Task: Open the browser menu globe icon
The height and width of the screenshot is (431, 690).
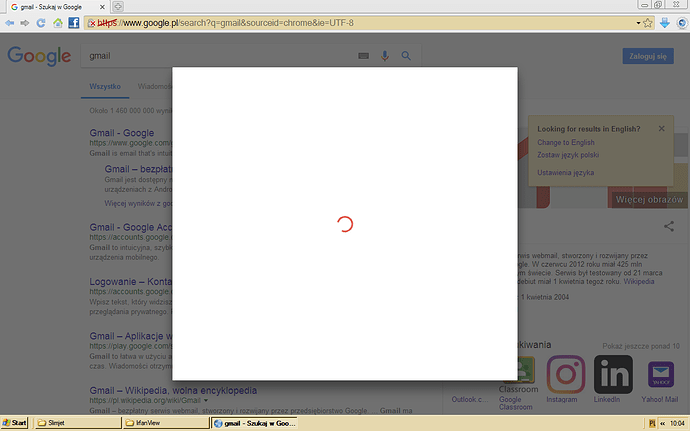Action: tap(682, 23)
